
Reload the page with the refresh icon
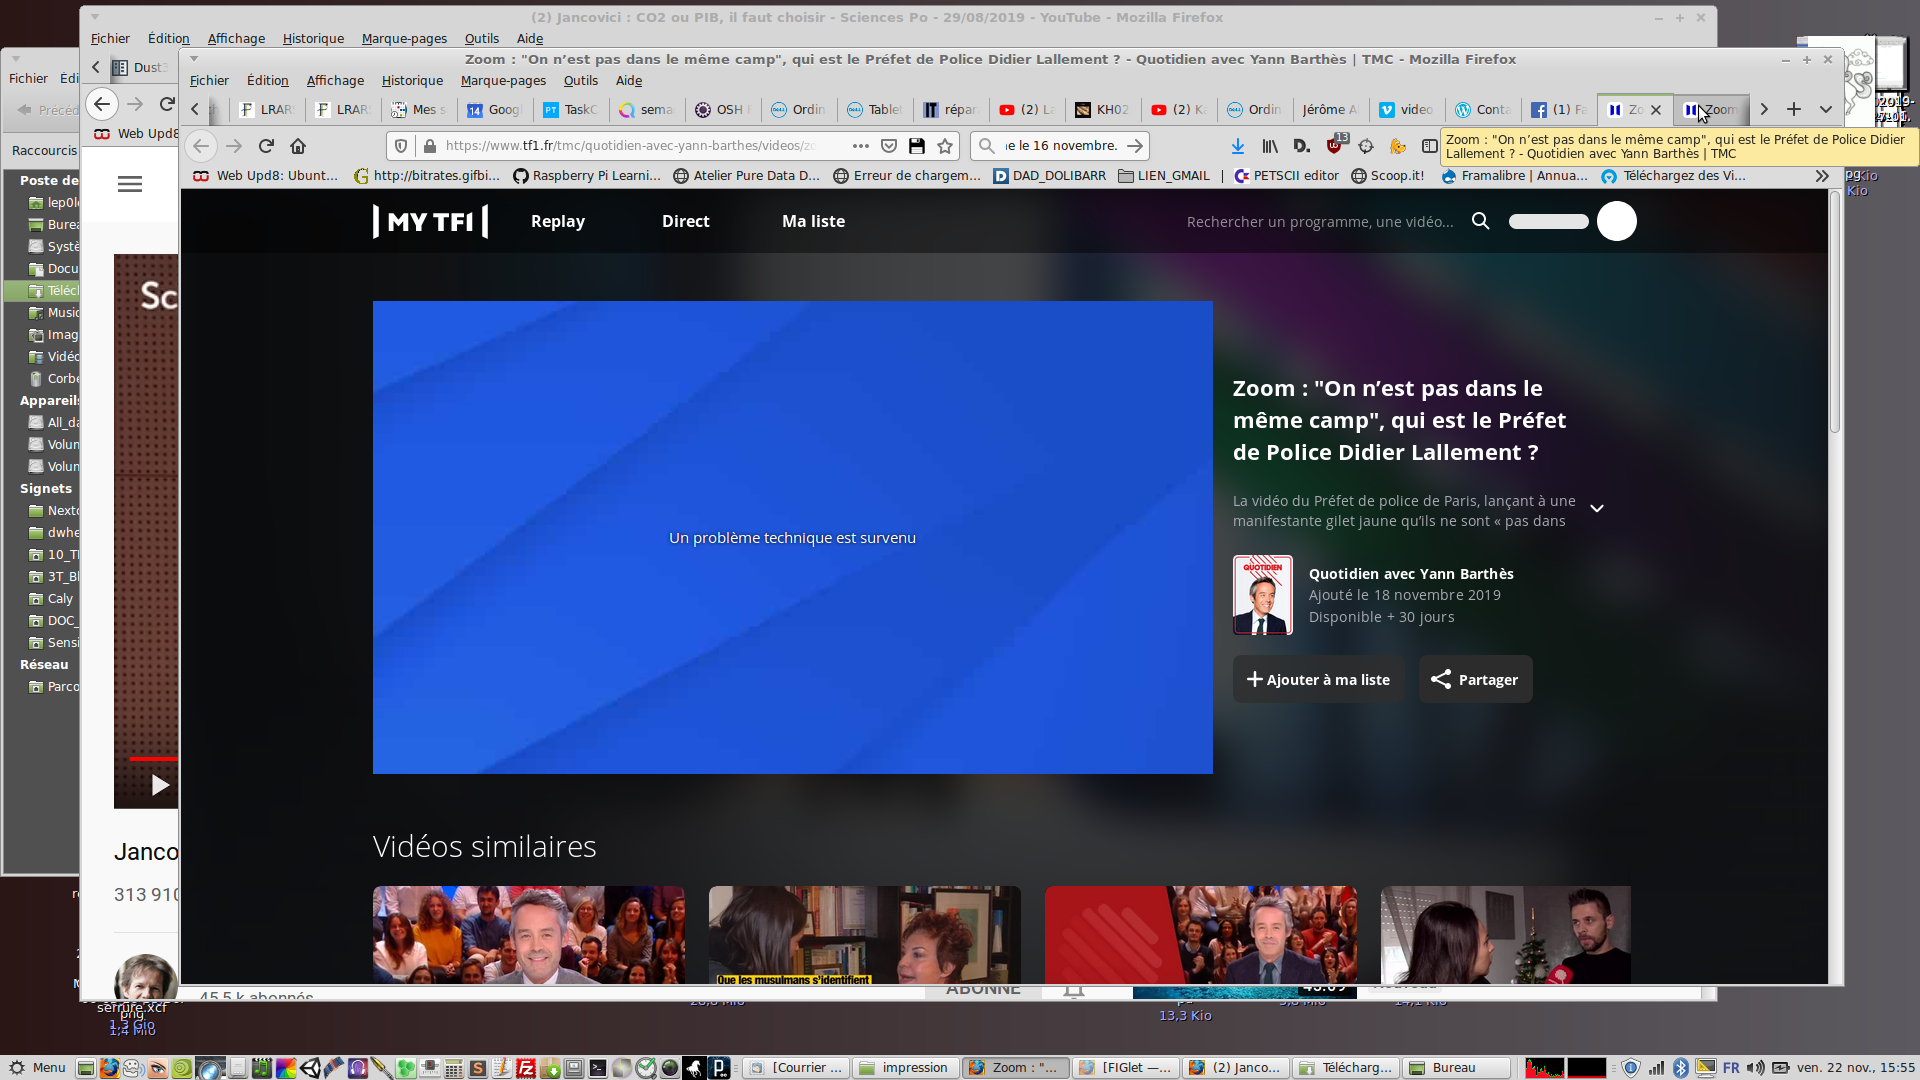266,146
